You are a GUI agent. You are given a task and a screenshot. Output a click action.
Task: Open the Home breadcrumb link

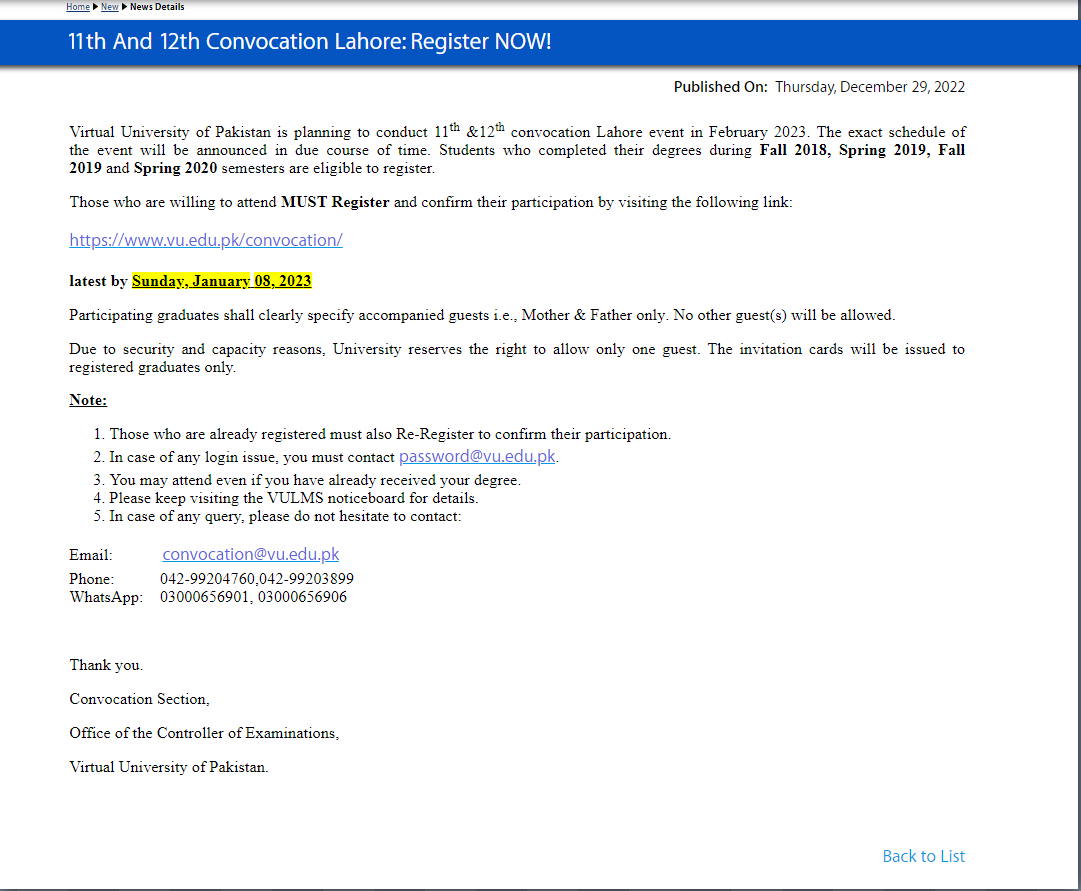(x=78, y=7)
